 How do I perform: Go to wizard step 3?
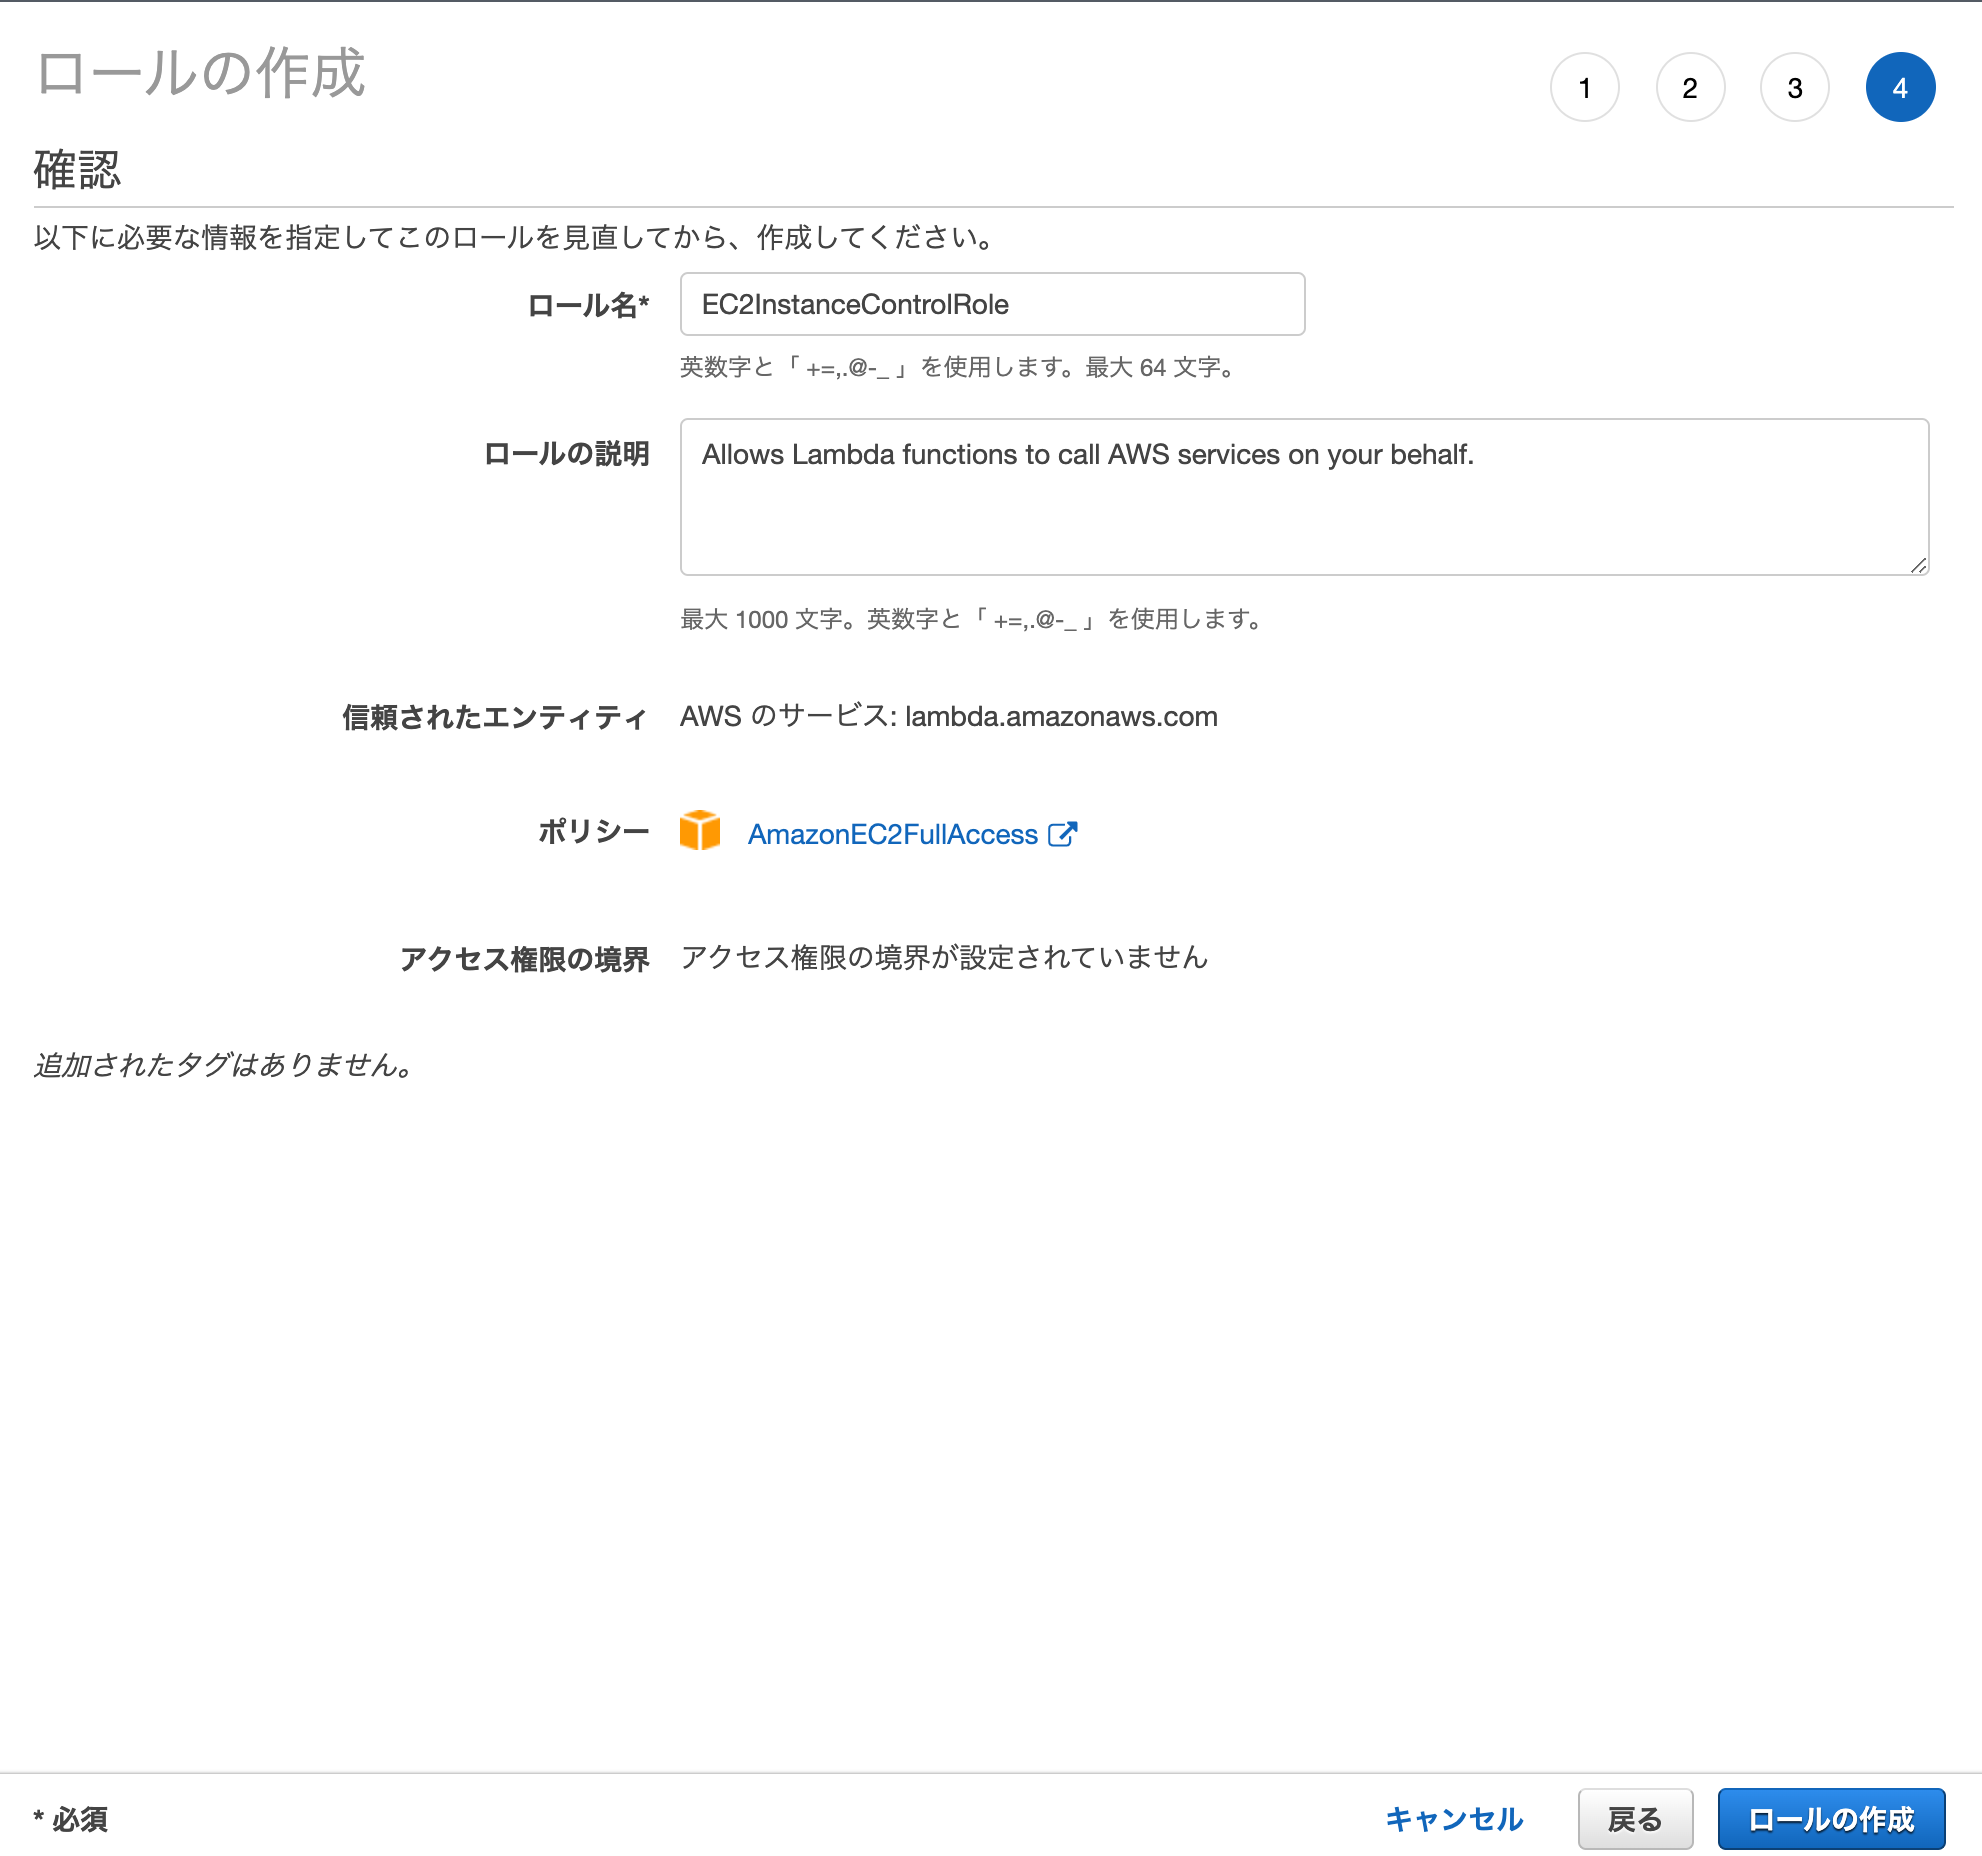(x=1795, y=88)
